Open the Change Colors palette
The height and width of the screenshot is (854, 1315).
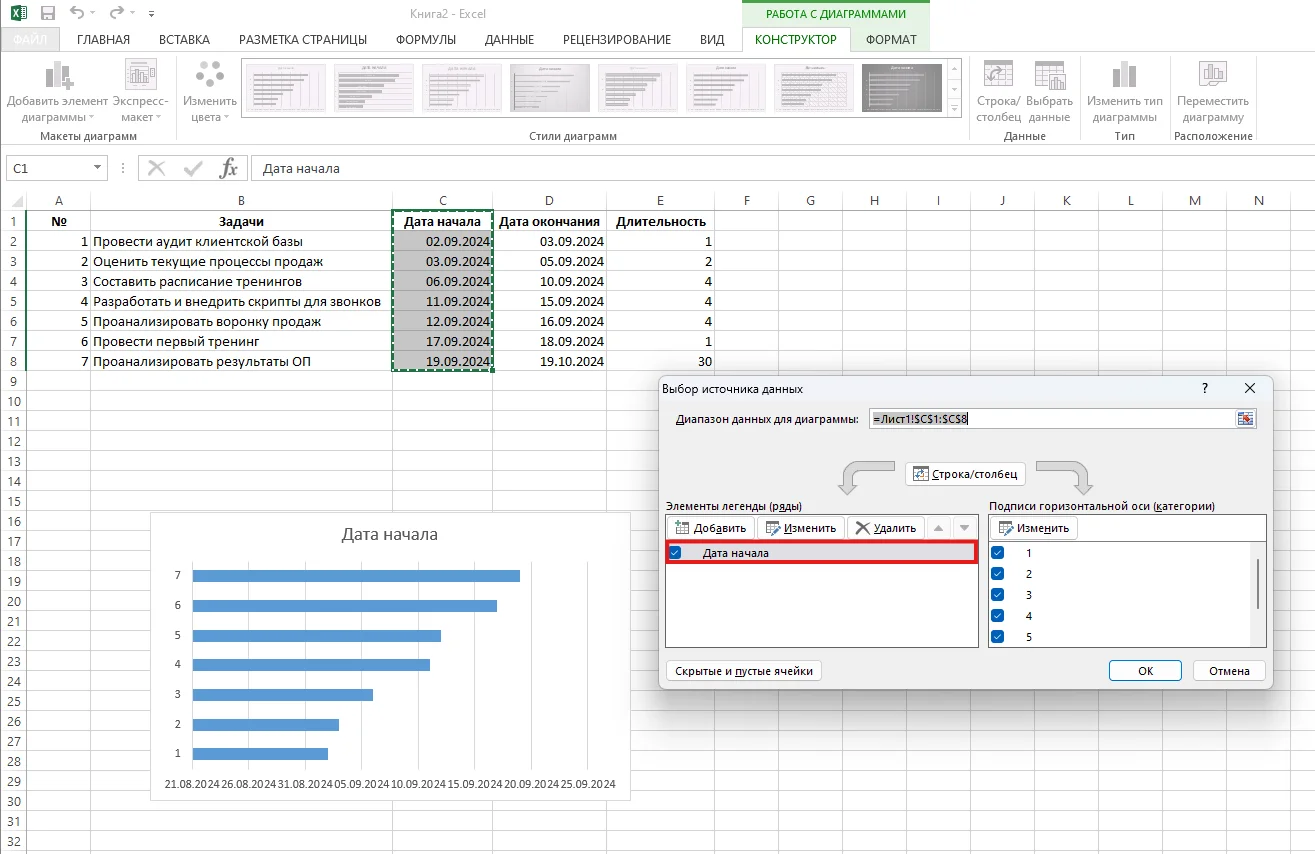pyautogui.click(x=210, y=91)
